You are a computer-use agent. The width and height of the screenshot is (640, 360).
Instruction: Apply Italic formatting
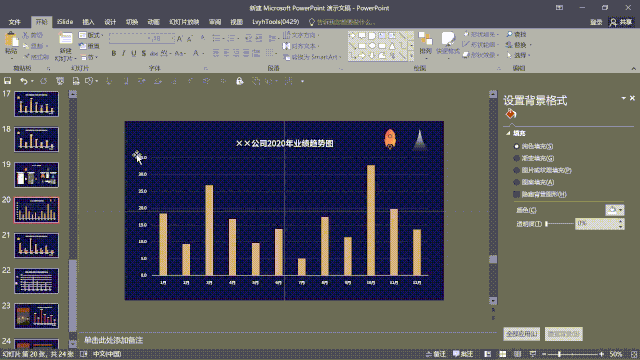click(x=124, y=53)
